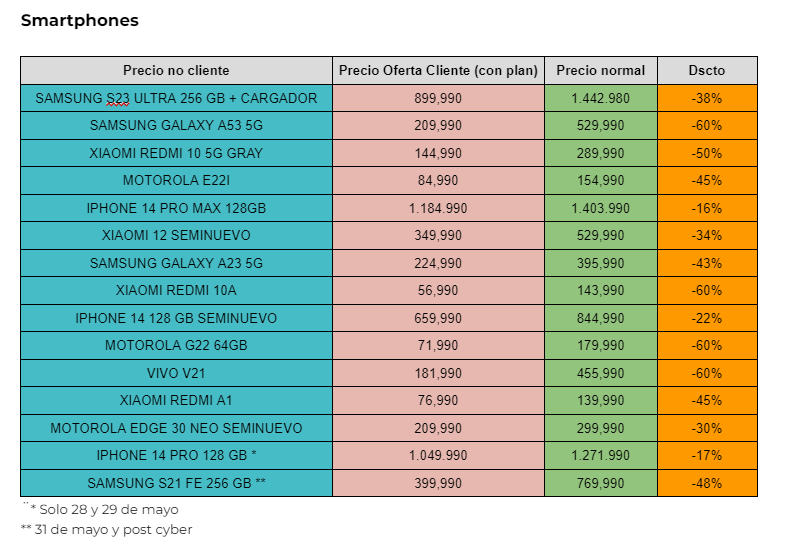Image resolution: width=793 pixels, height=556 pixels.
Task: Select the 'Precio Oferta Cliente (con plan)' header
Action: pos(438,70)
